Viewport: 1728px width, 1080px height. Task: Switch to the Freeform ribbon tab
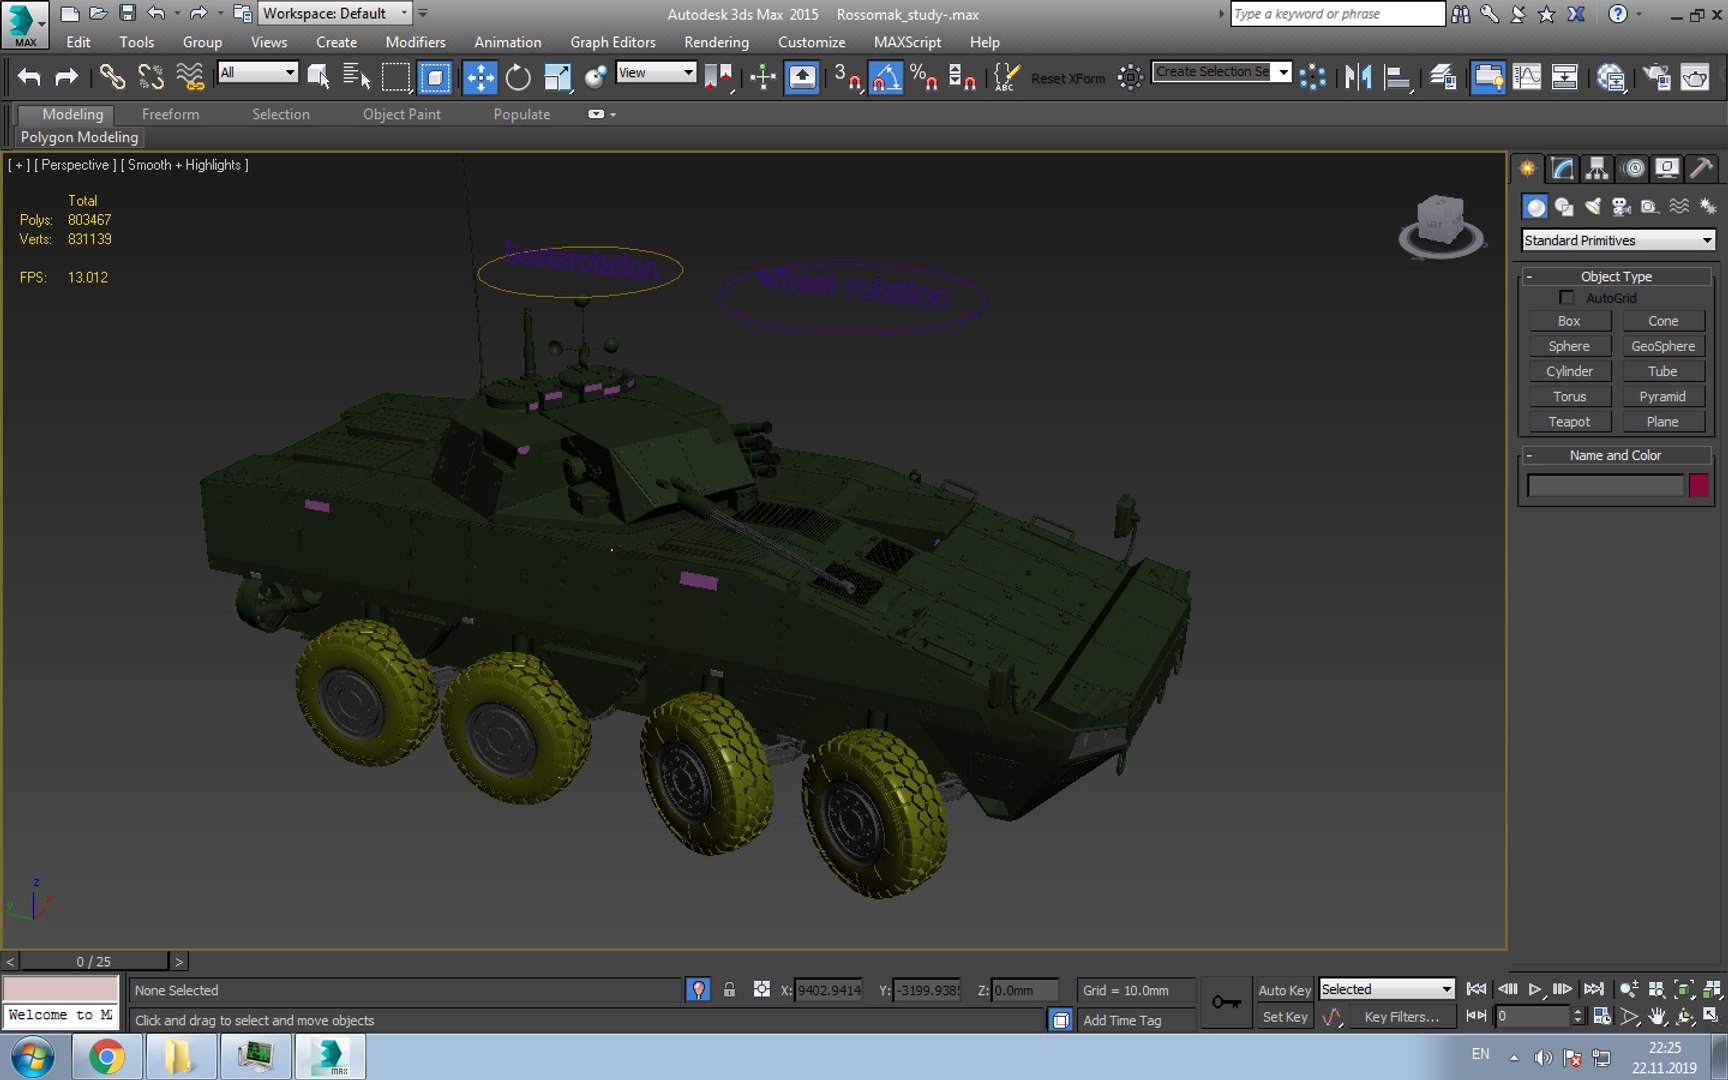(170, 114)
